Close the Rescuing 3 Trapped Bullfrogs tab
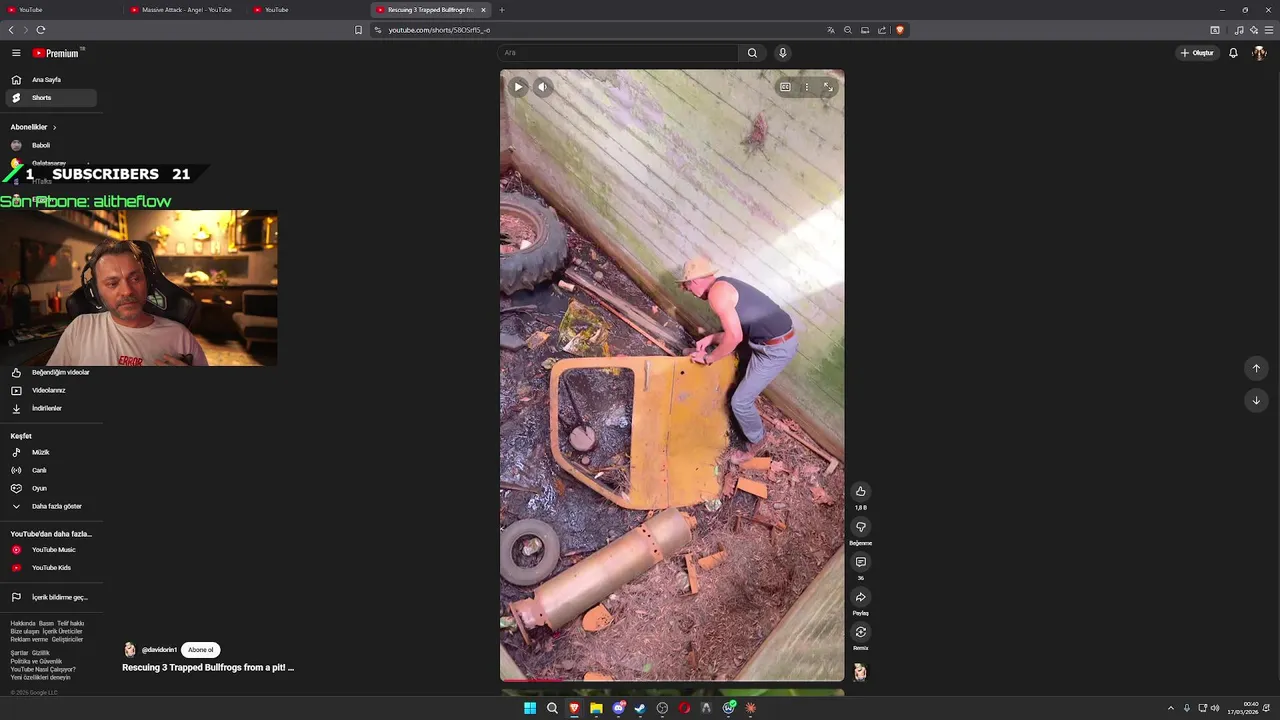 coord(483,10)
